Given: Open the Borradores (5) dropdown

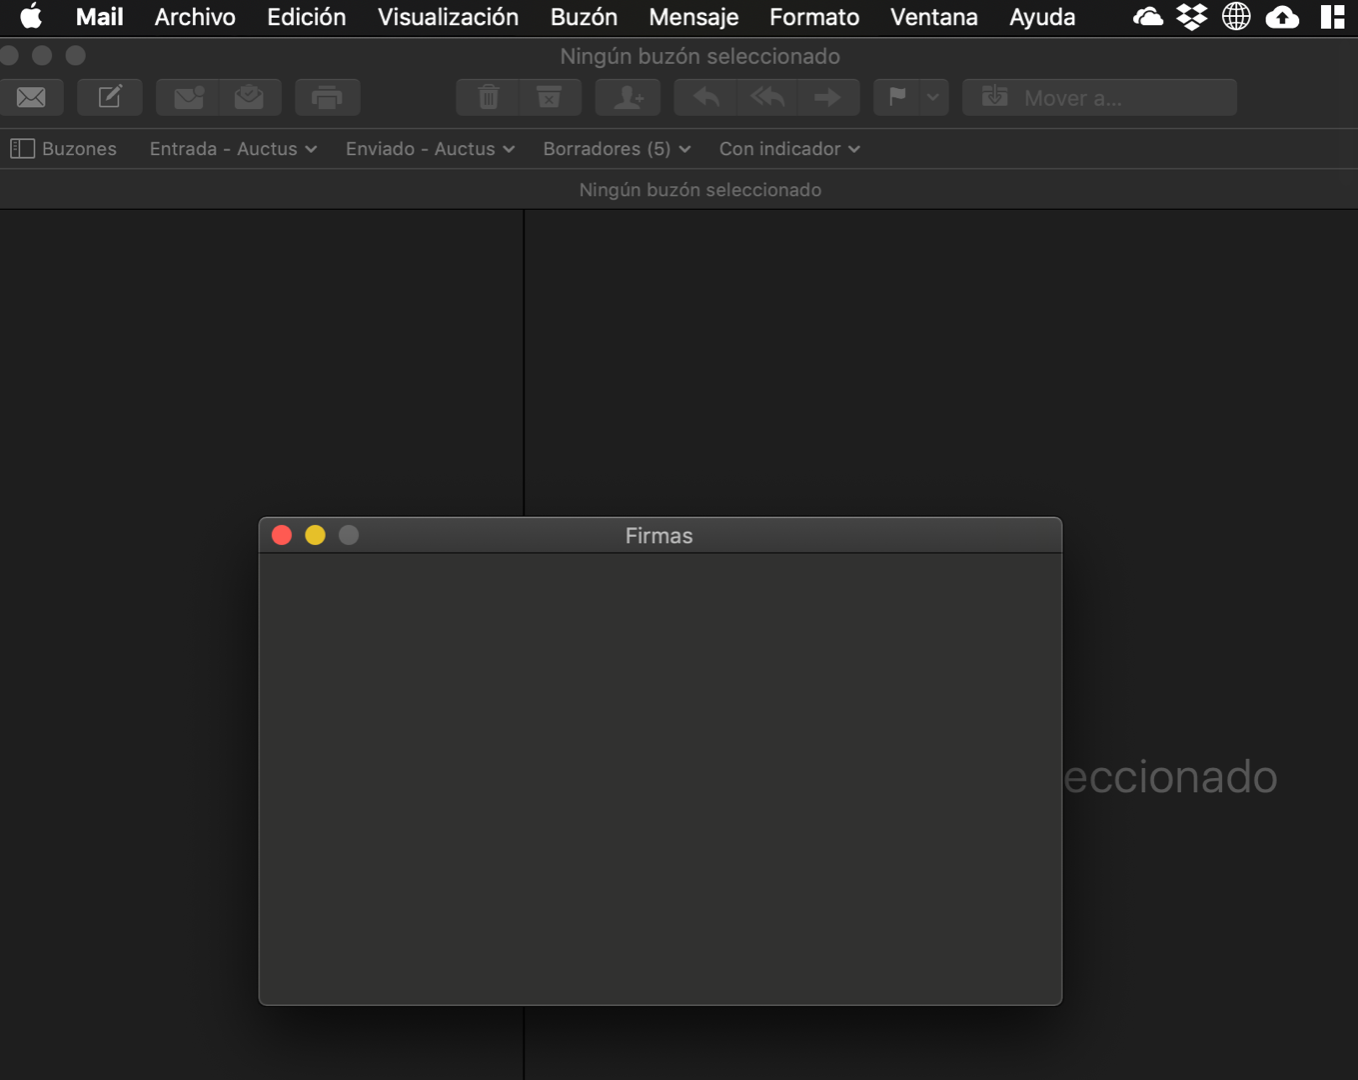Looking at the screenshot, I should coord(616,149).
